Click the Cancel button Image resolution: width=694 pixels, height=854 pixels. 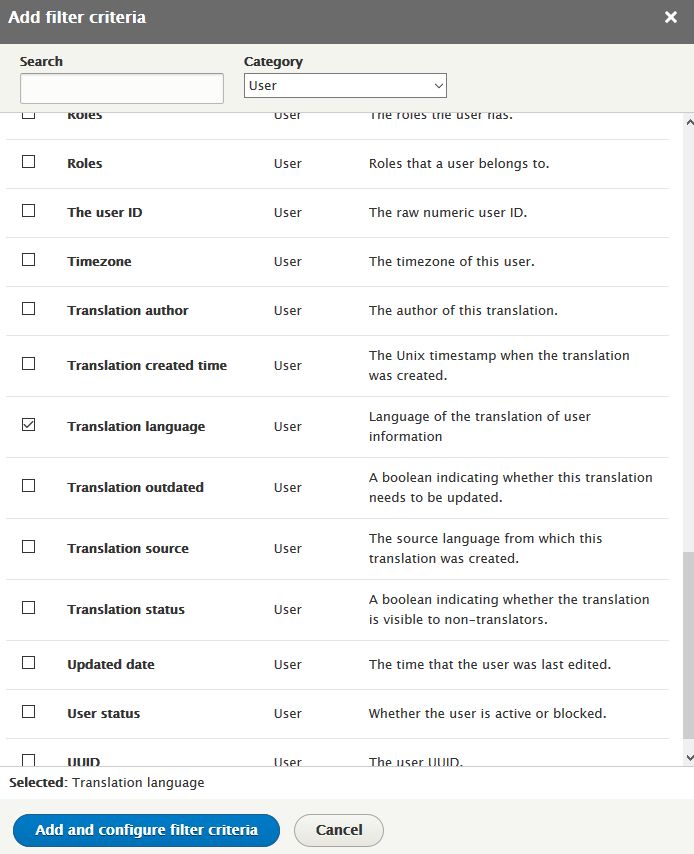click(339, 830)
